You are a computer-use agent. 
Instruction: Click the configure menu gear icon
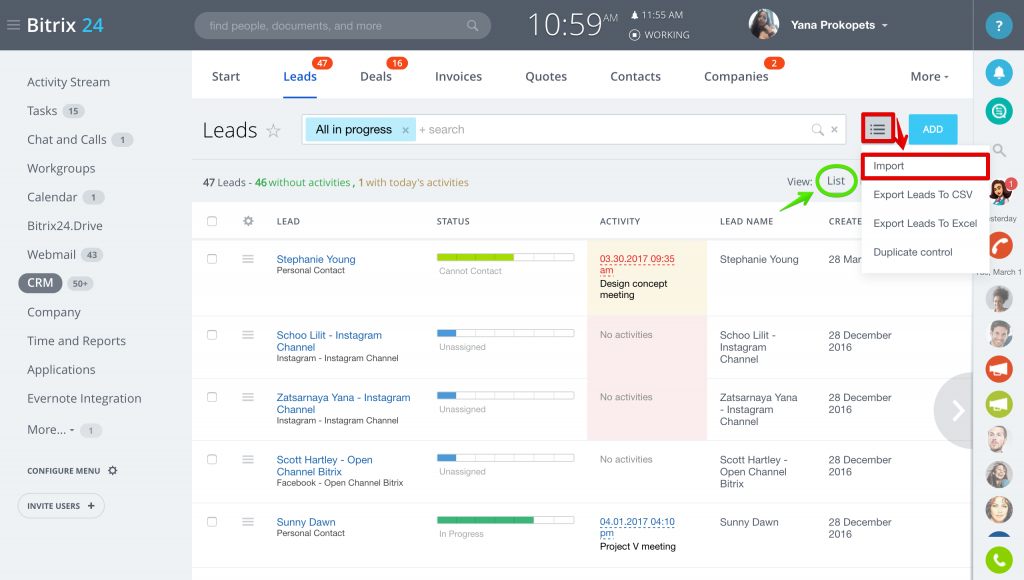pyautogui.click(x=112, y=470)
